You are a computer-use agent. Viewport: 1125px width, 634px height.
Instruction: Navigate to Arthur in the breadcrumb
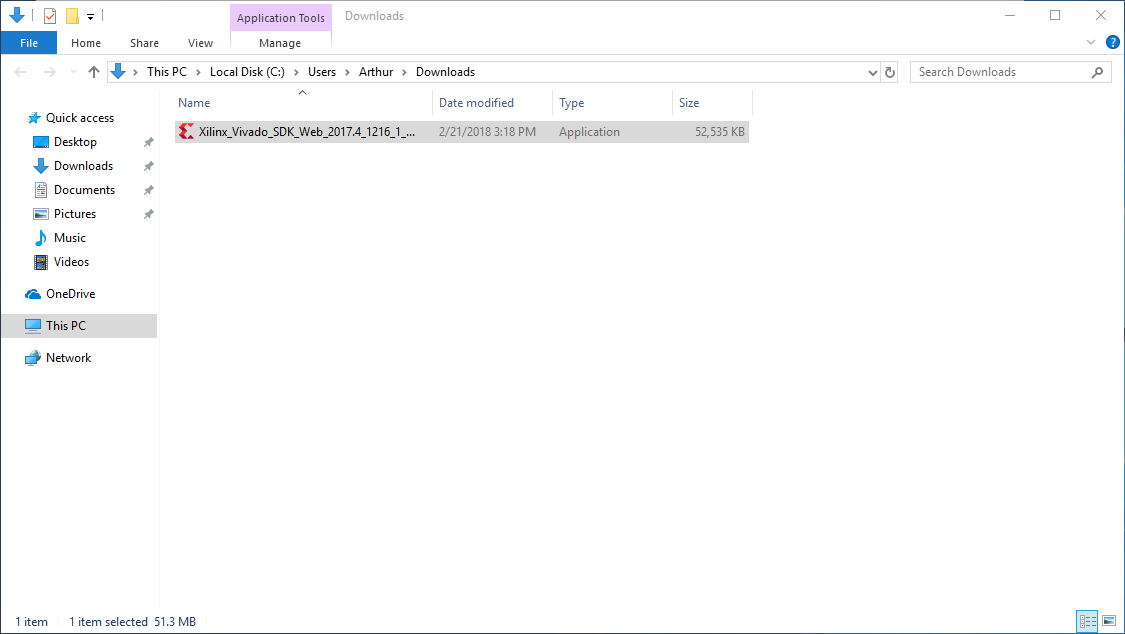(x=376, y=72)
